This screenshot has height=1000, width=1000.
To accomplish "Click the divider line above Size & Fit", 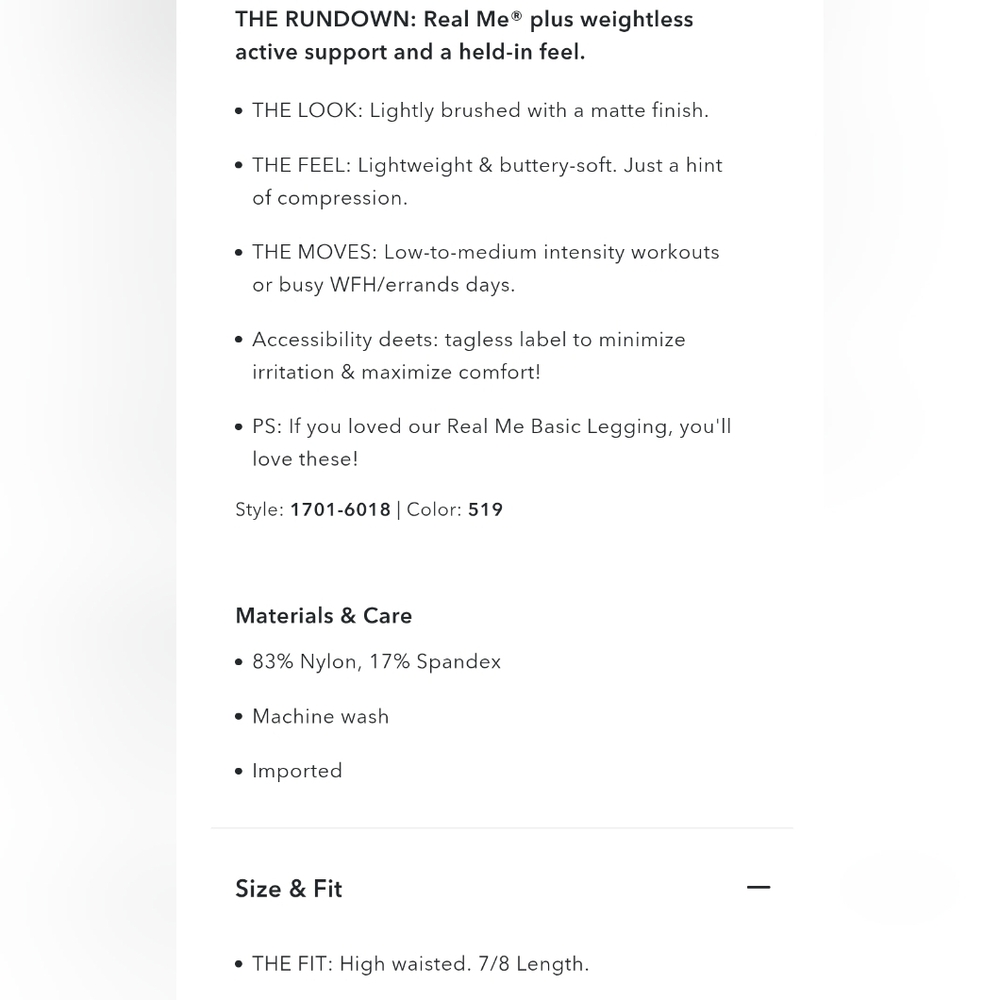I will click(x=502, y=828).
